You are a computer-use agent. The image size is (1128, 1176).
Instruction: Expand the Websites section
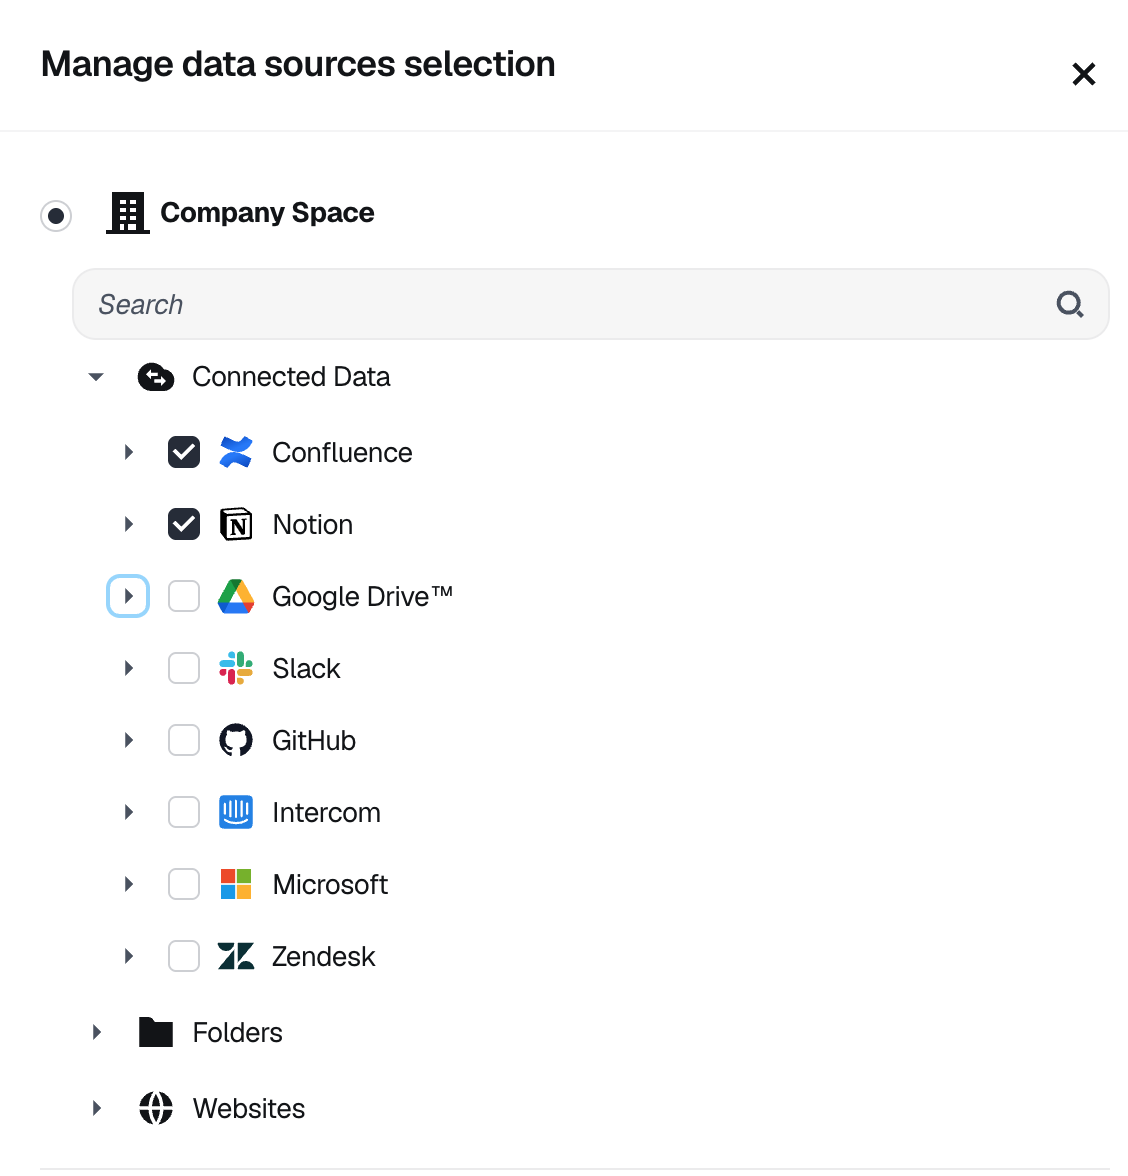(97, 1108)
